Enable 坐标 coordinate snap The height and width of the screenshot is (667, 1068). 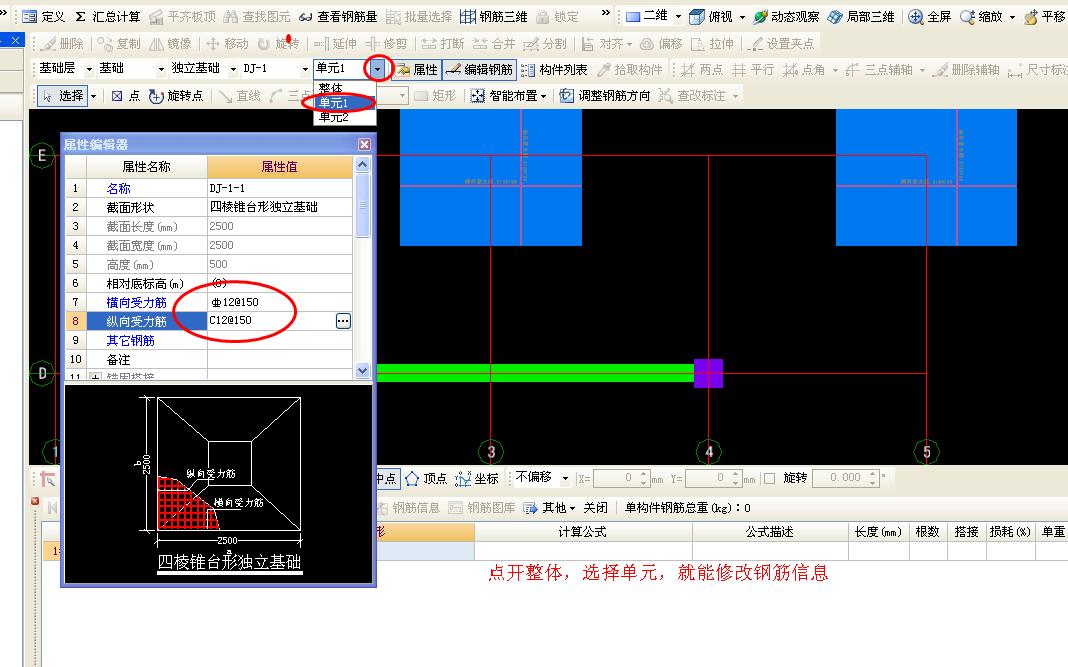tap(477, 478)
